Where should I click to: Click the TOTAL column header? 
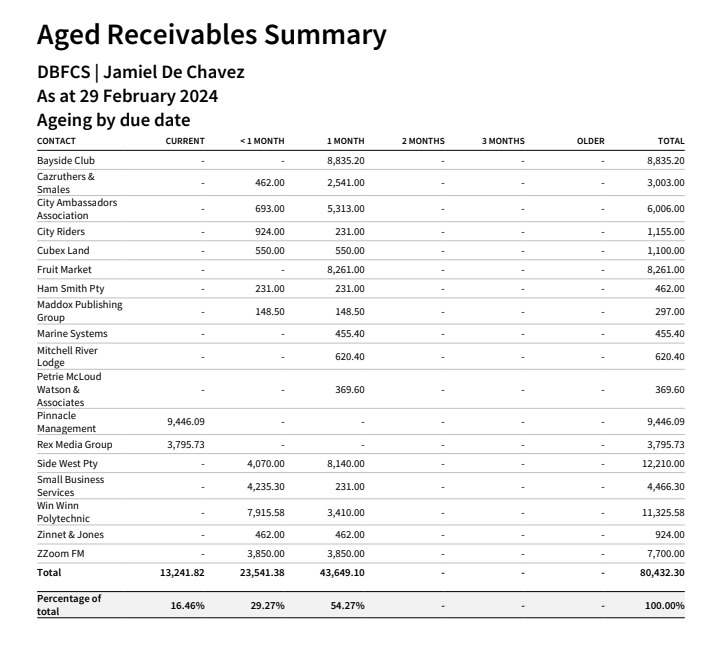coord(671,141)
